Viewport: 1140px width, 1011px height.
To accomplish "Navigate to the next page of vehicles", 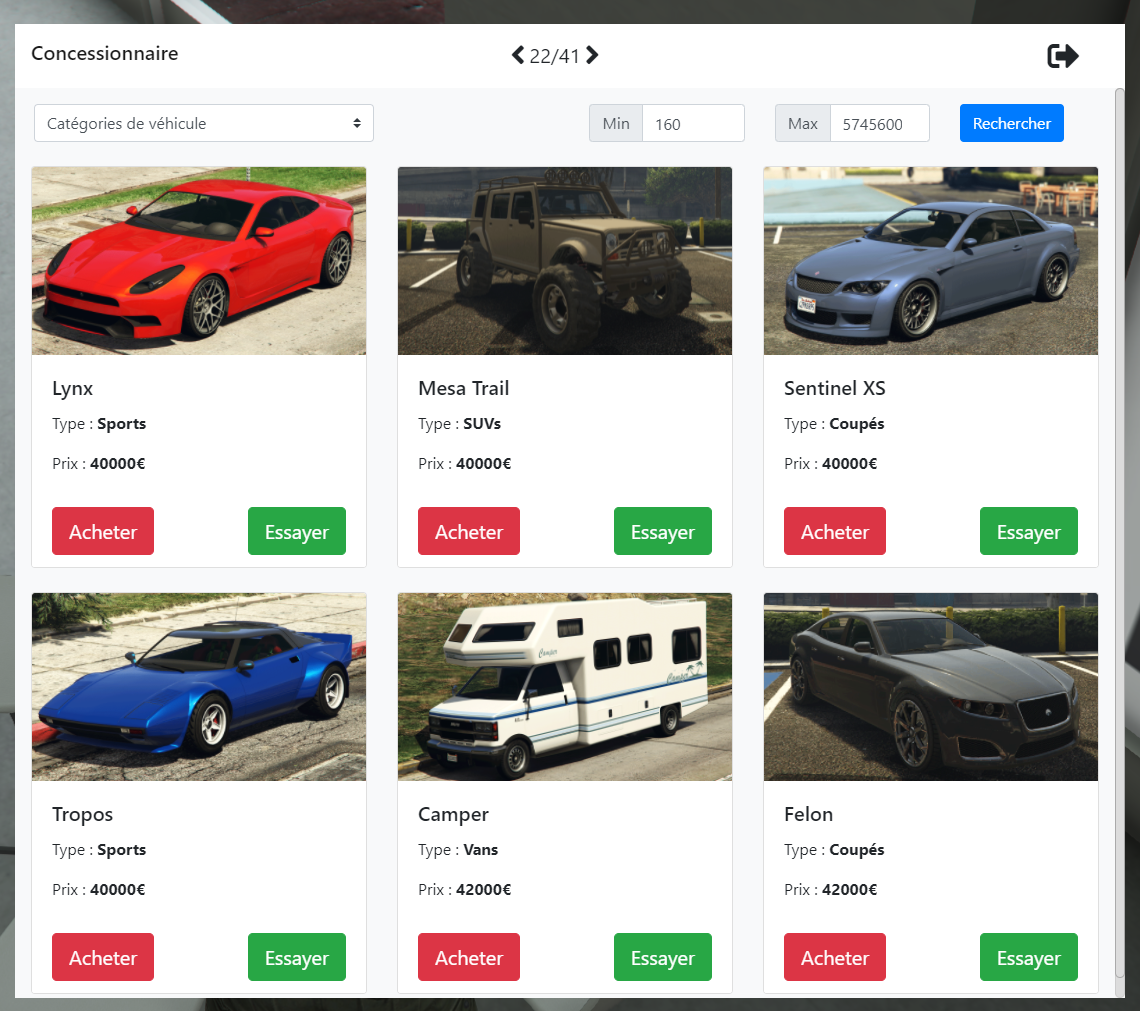I will (x=592, y=56).
